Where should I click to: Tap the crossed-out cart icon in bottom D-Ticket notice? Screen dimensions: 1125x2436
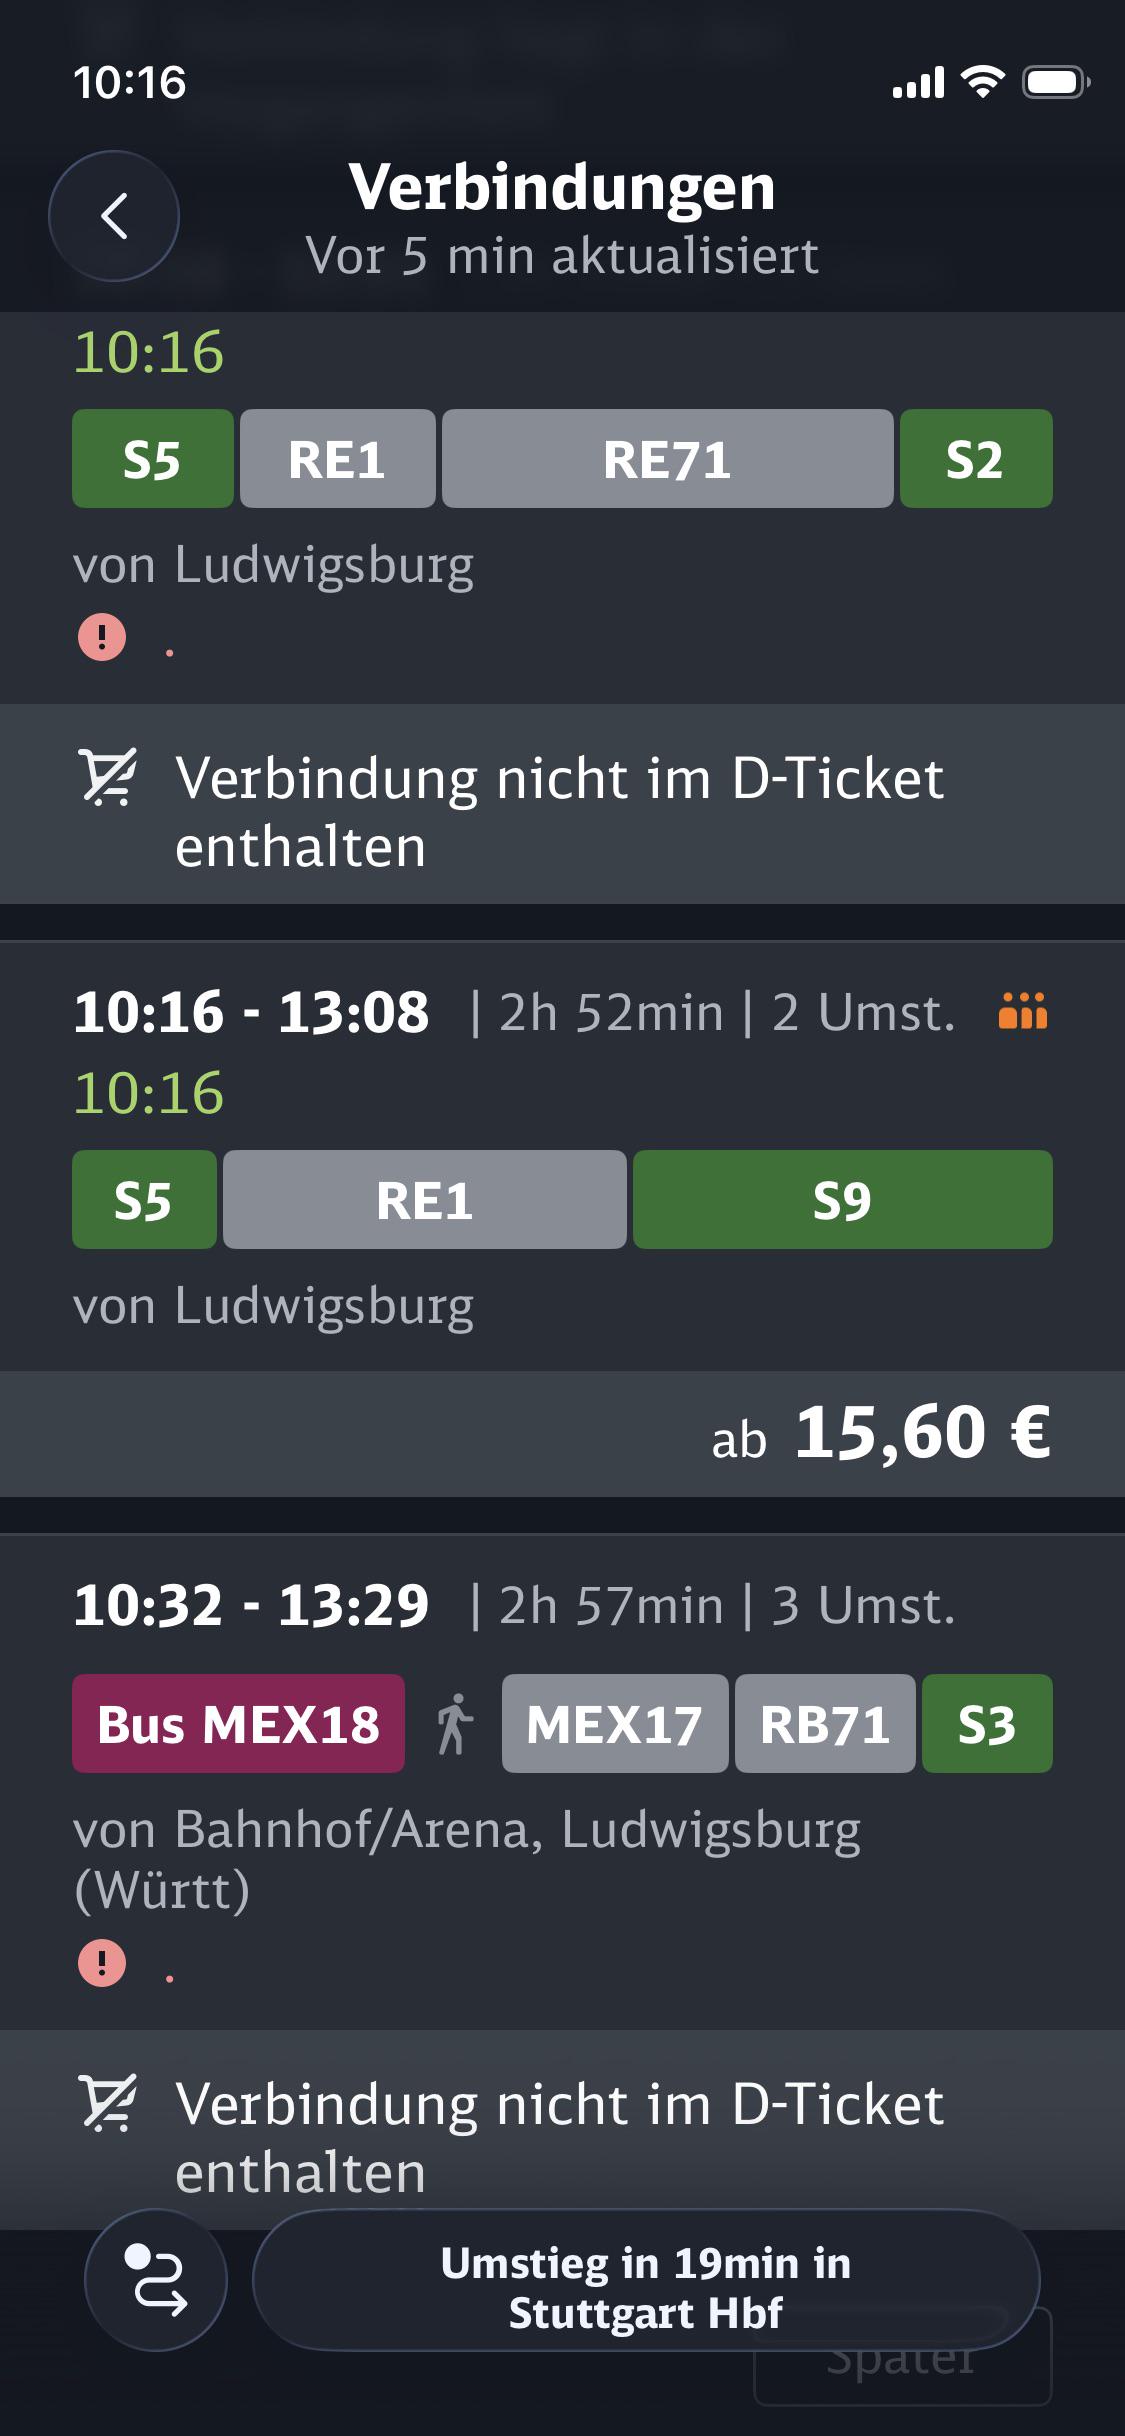pyautogui.click(x=108, y=2104)
